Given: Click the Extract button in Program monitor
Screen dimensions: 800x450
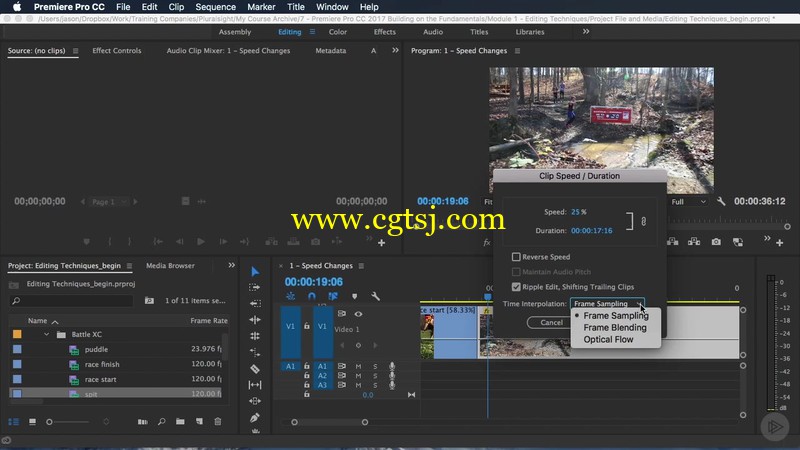Looking at the screenshot, I should [x=694, y=242].
